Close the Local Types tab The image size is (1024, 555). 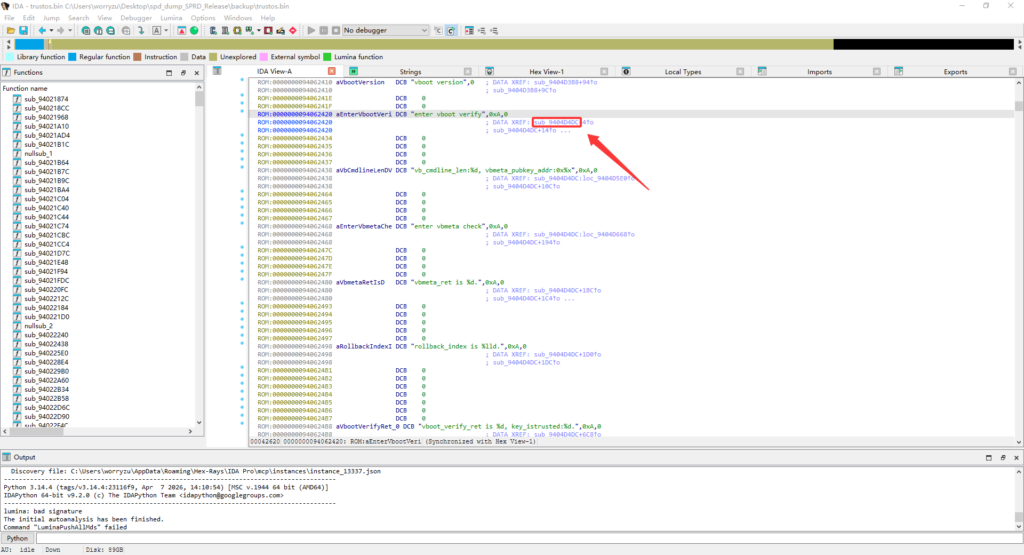740,72
